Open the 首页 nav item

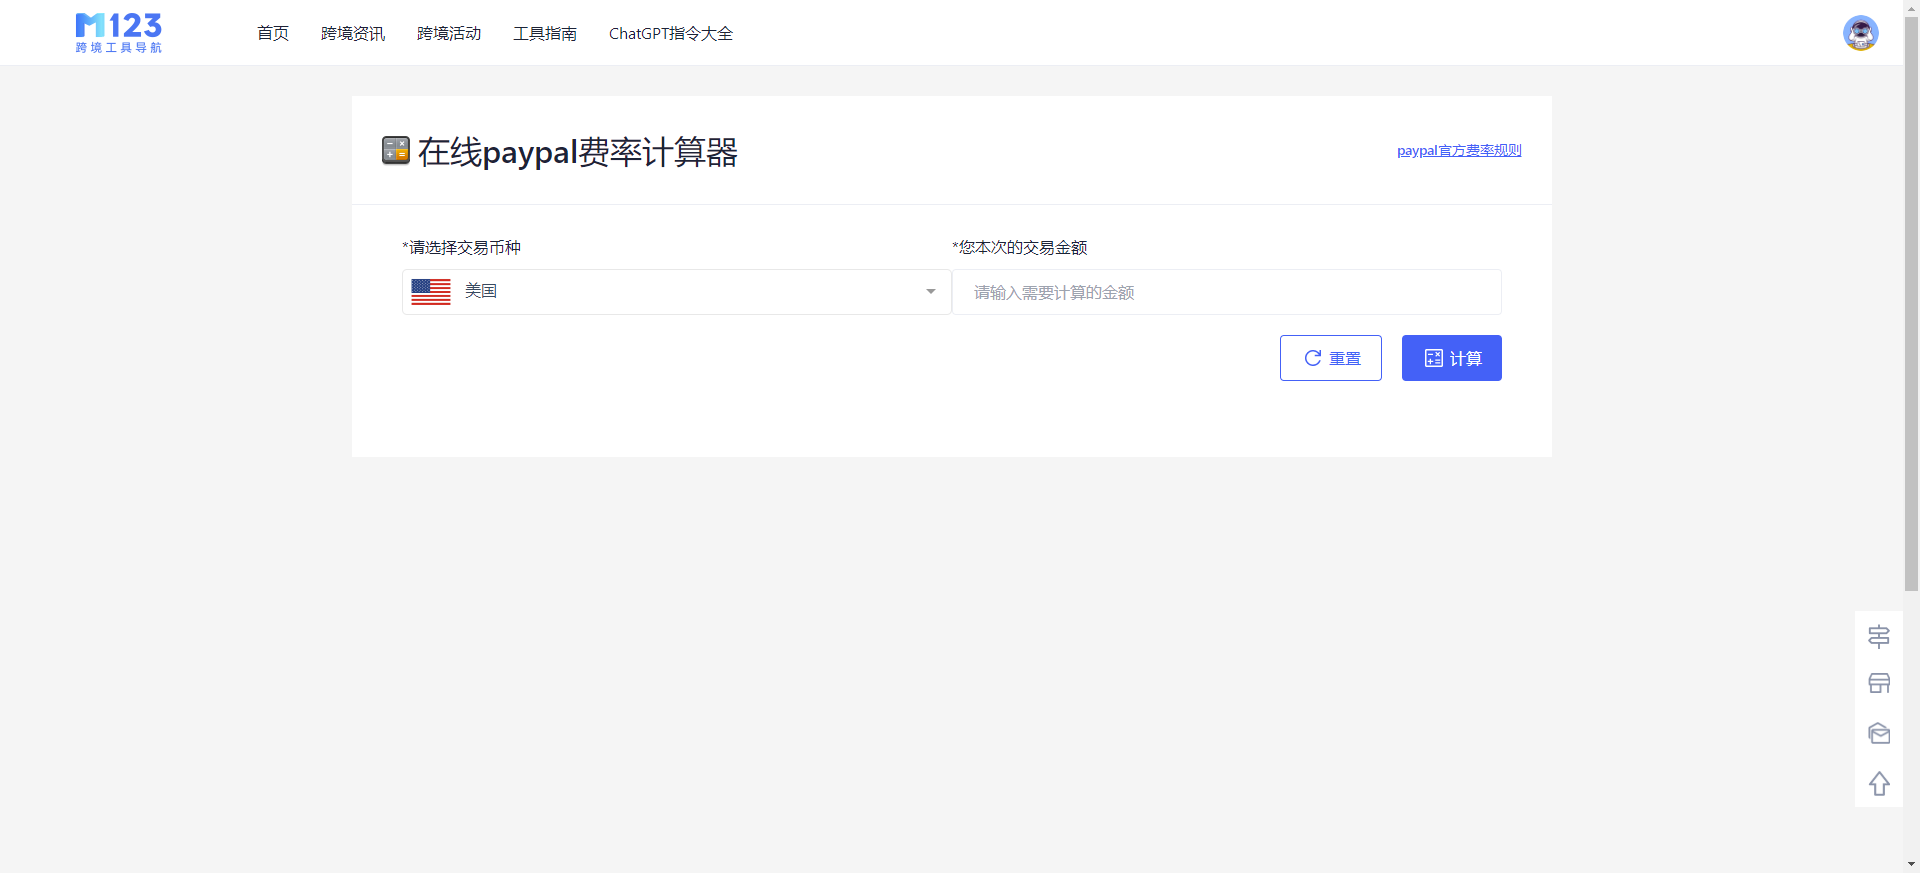pos(273,33)
